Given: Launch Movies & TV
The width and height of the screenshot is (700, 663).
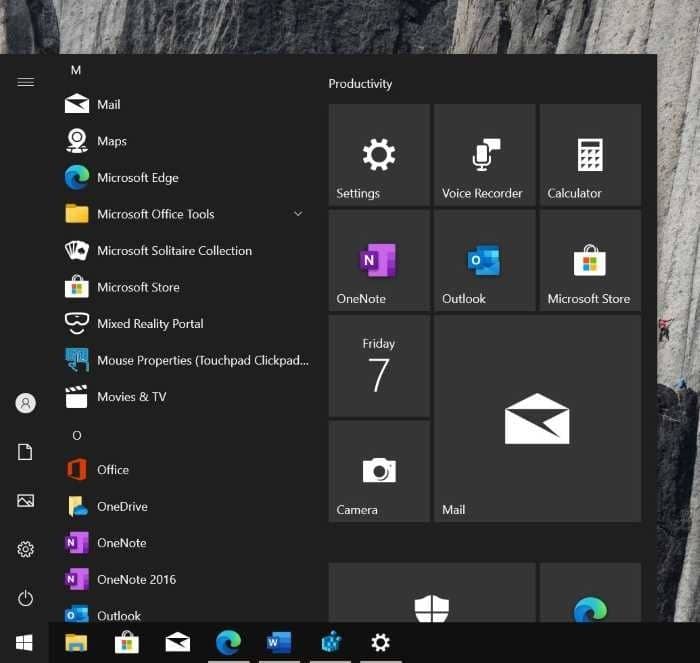Looking at the screenshot, I should (187, 397).
